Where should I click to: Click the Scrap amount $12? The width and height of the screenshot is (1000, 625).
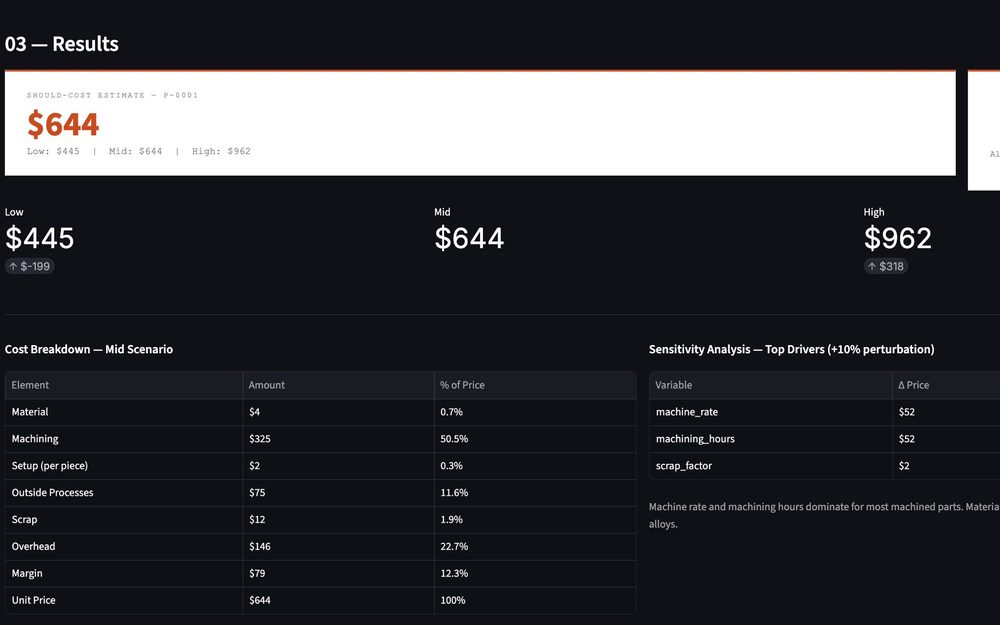[338, 519]
